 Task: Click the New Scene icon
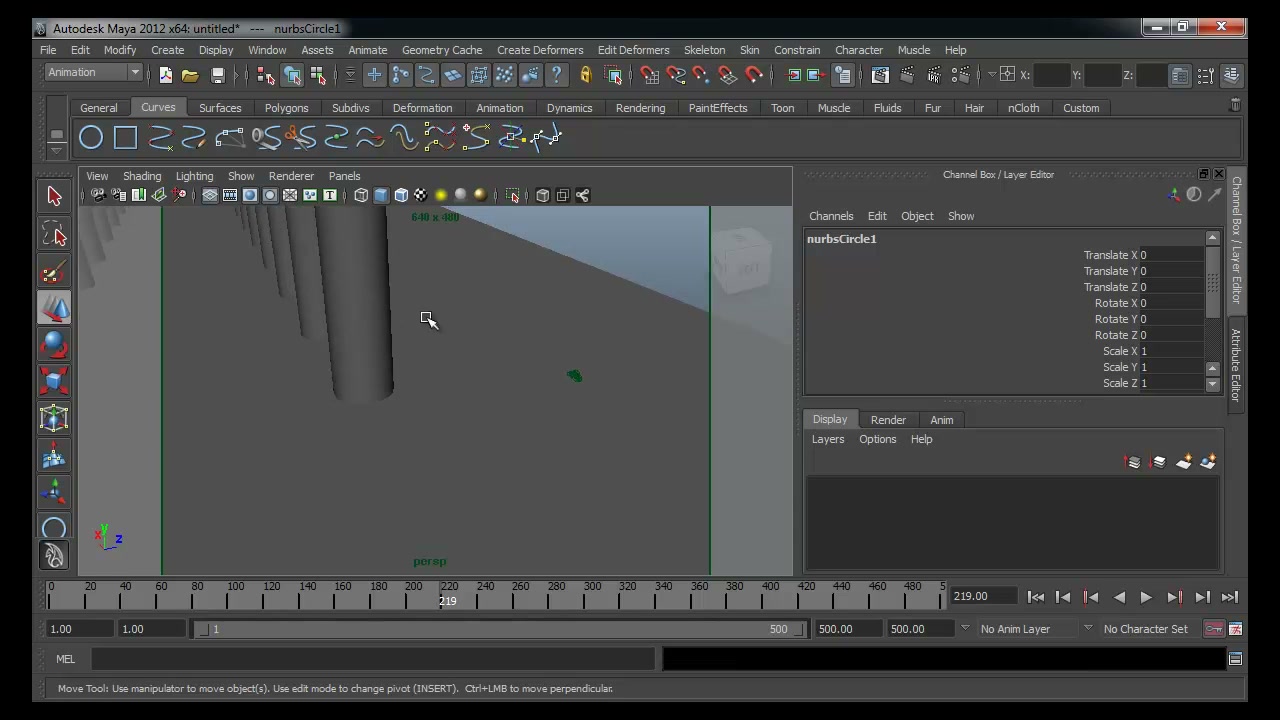165,75
